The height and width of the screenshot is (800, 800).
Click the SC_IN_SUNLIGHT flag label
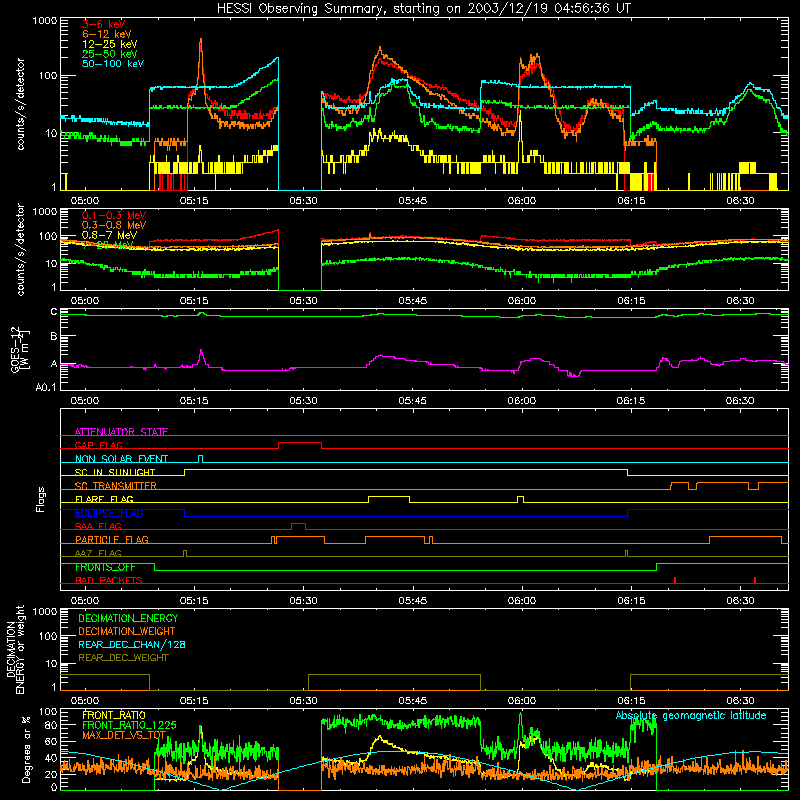click(115, 472)
